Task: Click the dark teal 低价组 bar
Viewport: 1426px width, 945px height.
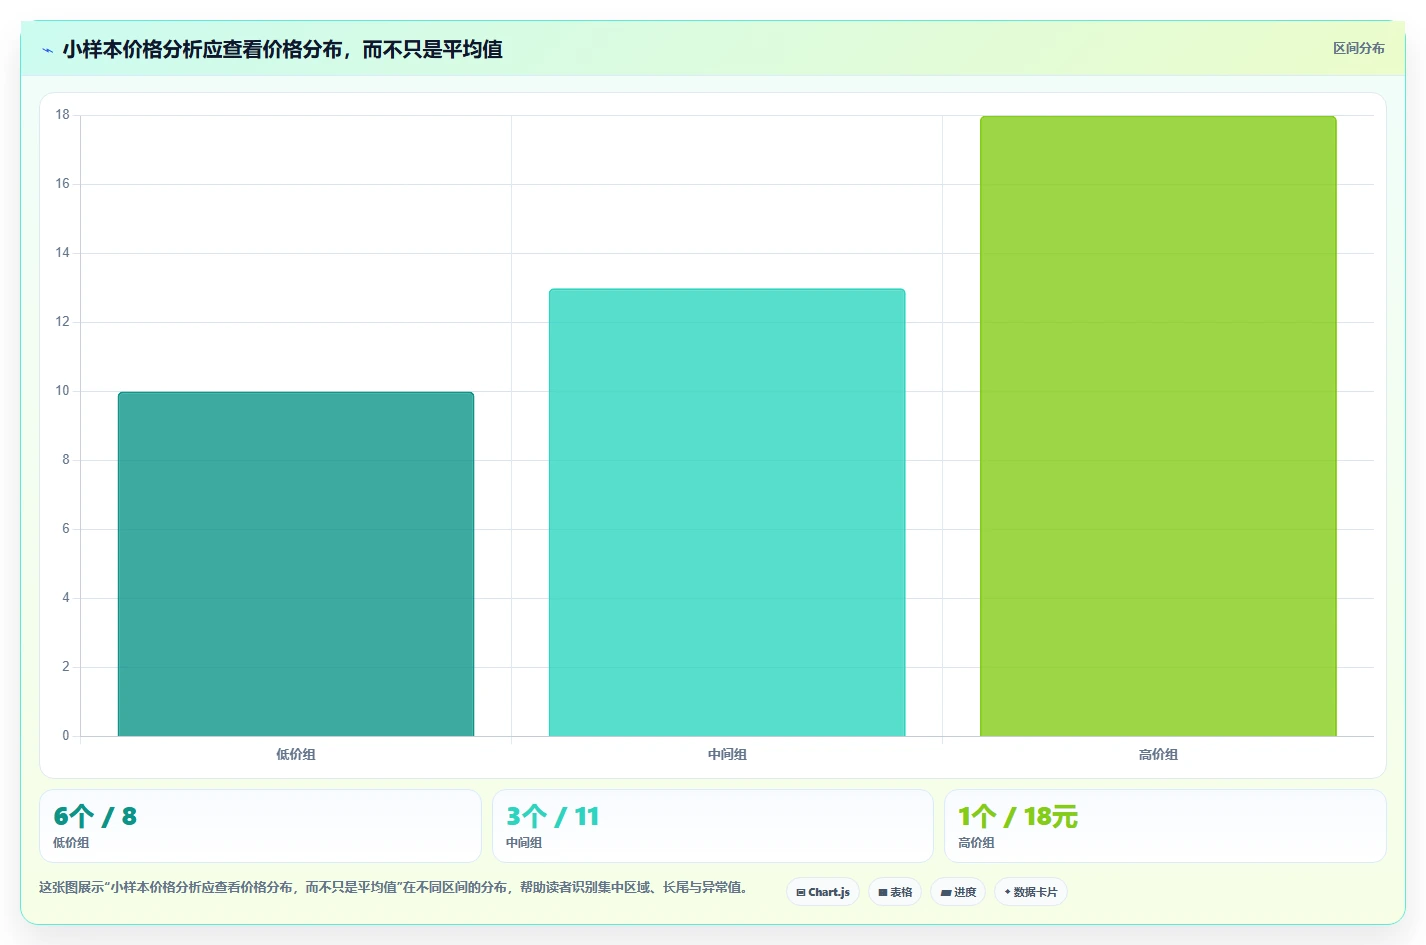Action: coord(296,564)
